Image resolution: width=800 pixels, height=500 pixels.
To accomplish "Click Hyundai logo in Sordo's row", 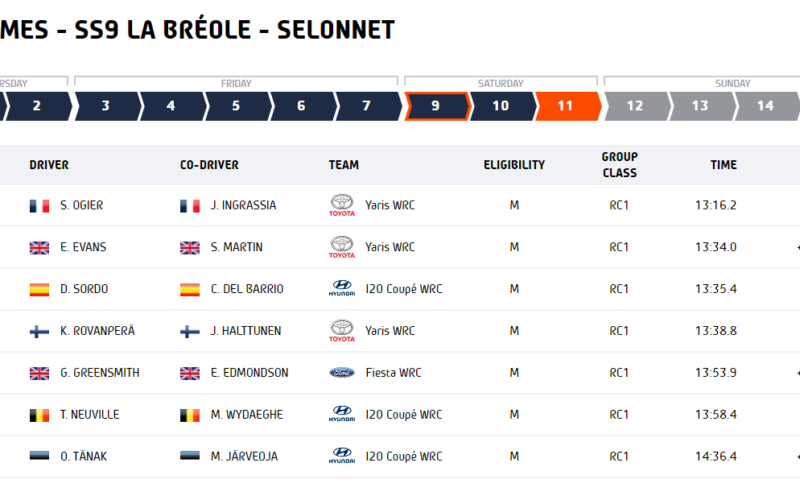I will 342,289.
